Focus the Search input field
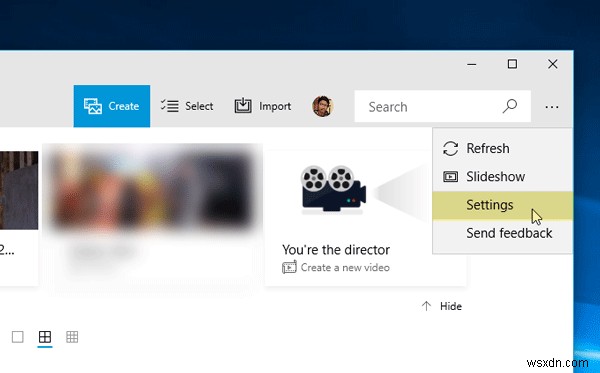Image resolution: width=600 pixels, height=373 pixels. pyautogui.click(x=442, y=106)
